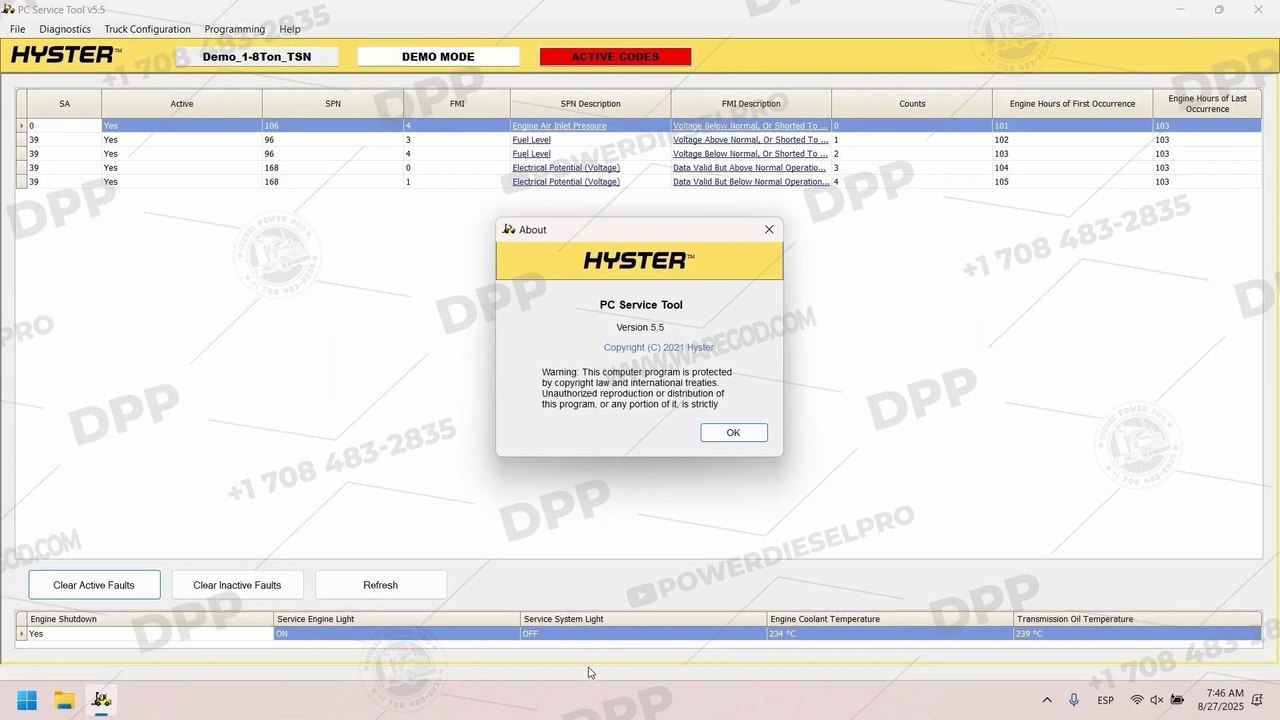Screen dimensions: 1280x720
Task: Show hidden system tray icons
Action: pos(1047,700)
